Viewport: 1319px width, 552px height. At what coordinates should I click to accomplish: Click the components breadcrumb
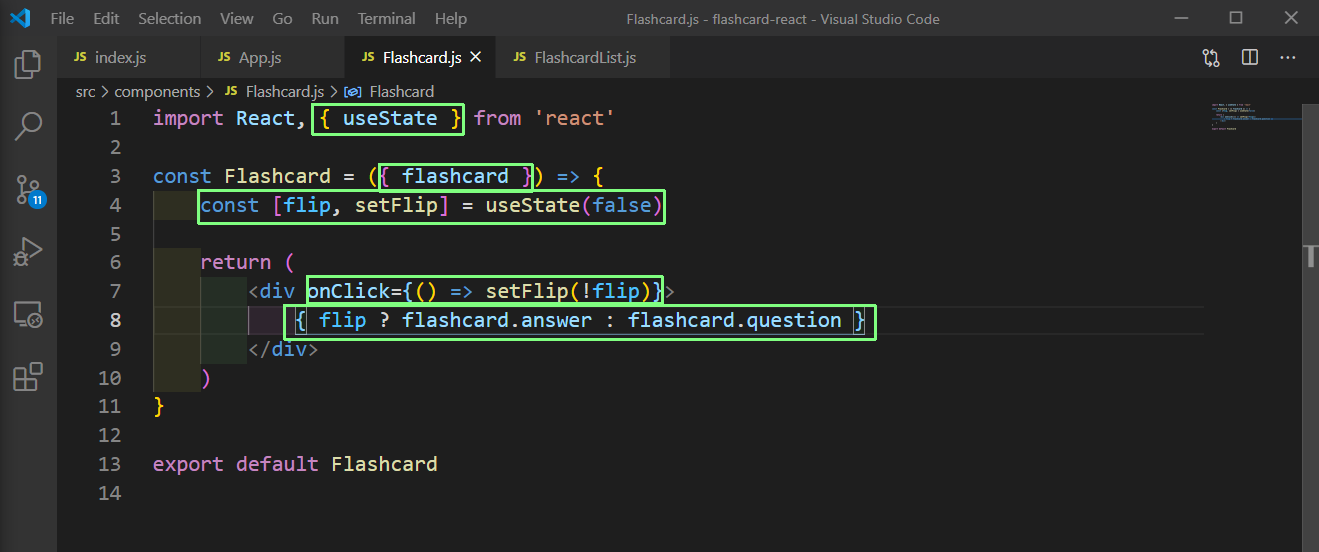[x=157, y=91]
